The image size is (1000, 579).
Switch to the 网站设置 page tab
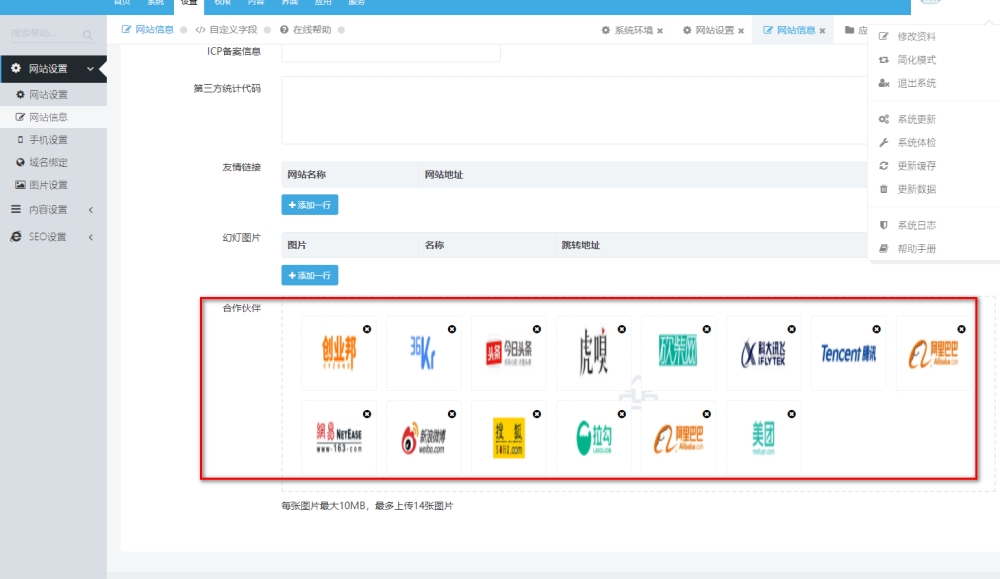click(709, 30)
